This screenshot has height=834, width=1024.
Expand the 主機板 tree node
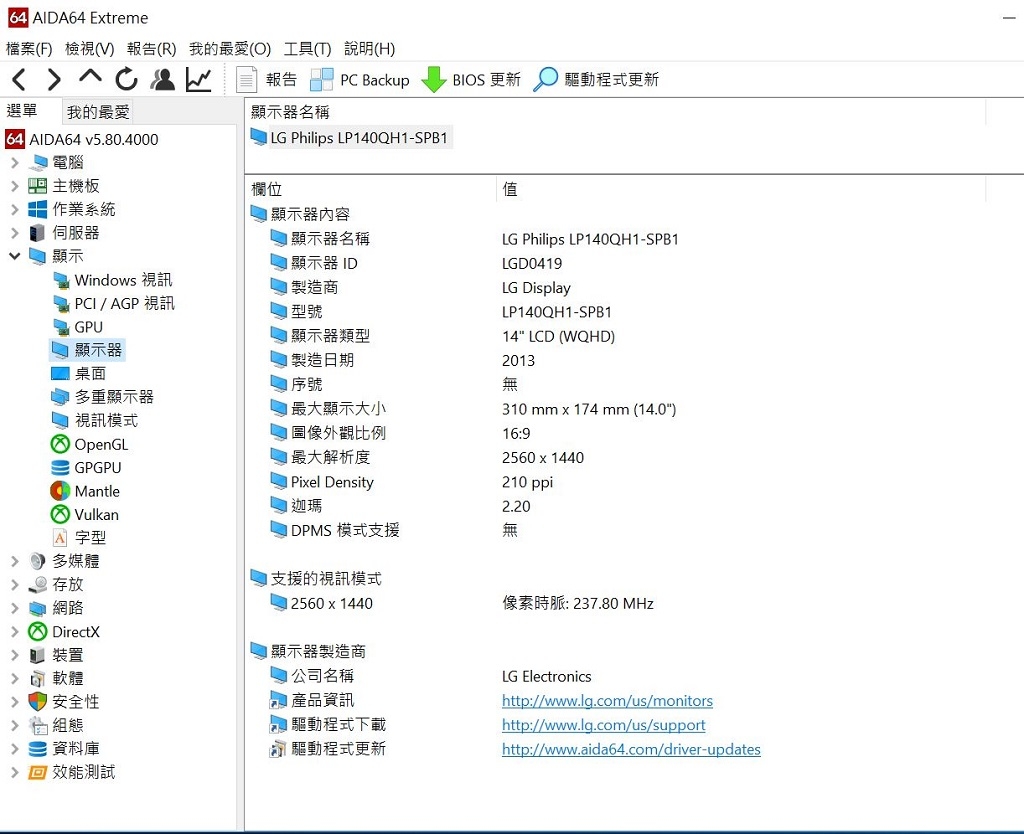15,186
